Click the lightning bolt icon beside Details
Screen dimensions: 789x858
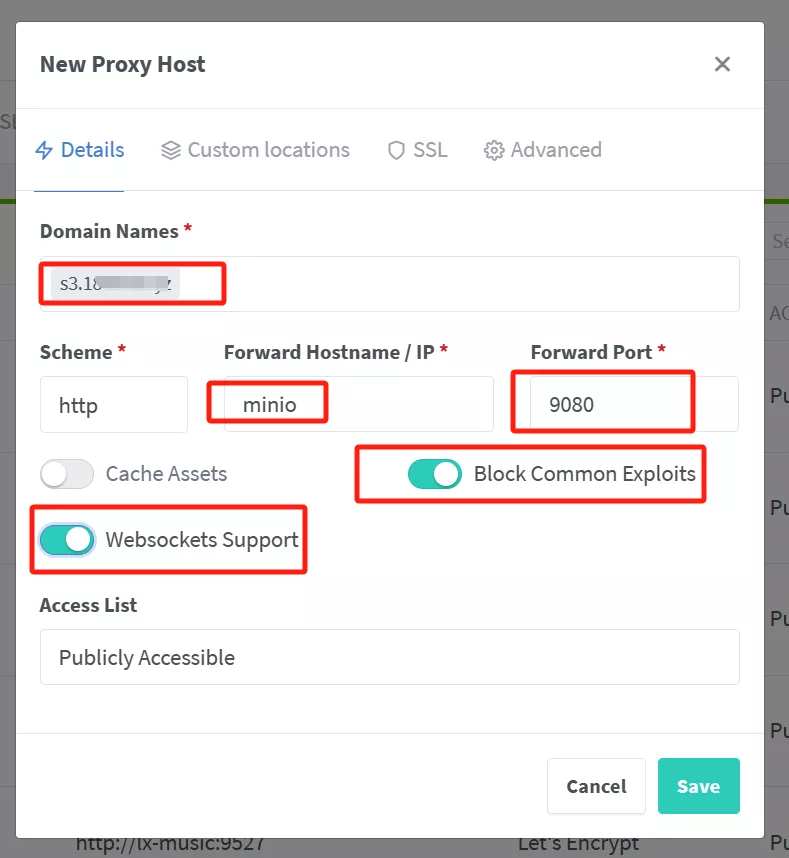tap(44, 150)
